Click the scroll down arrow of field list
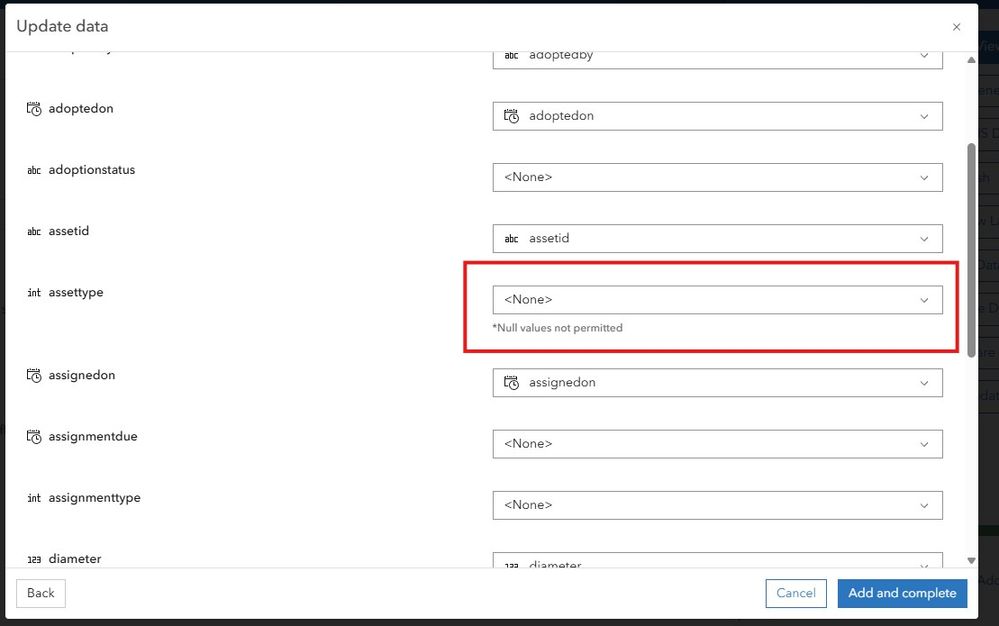This screenshot has width=999, height=626. 971,561
